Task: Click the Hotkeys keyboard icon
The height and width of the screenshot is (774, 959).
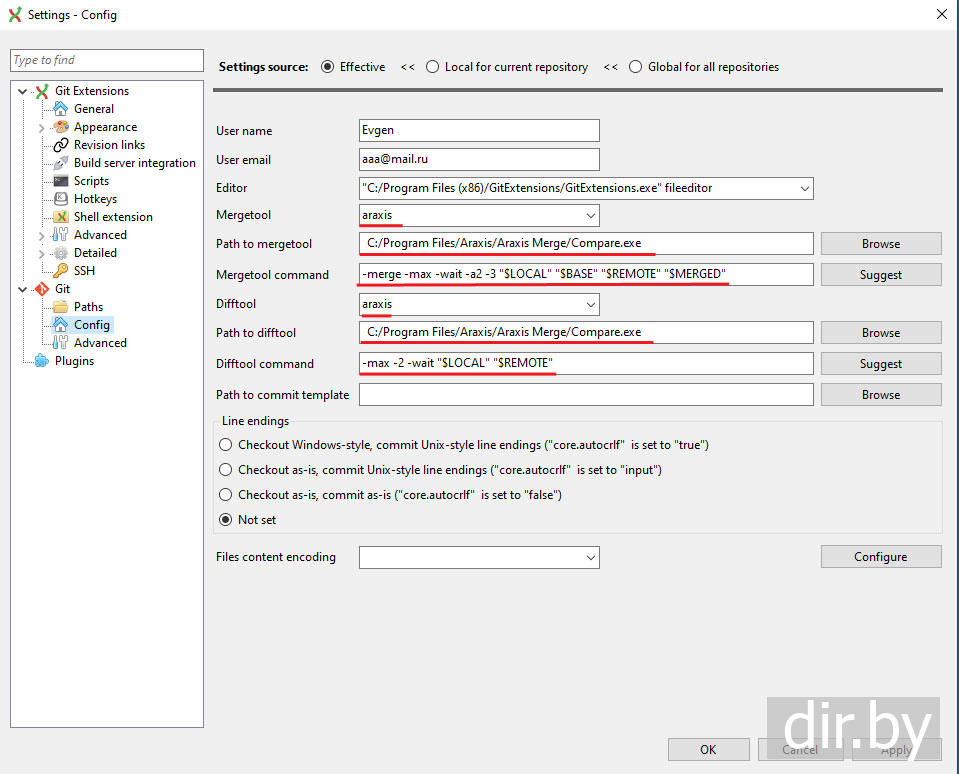Action: [x=61, y=199]
